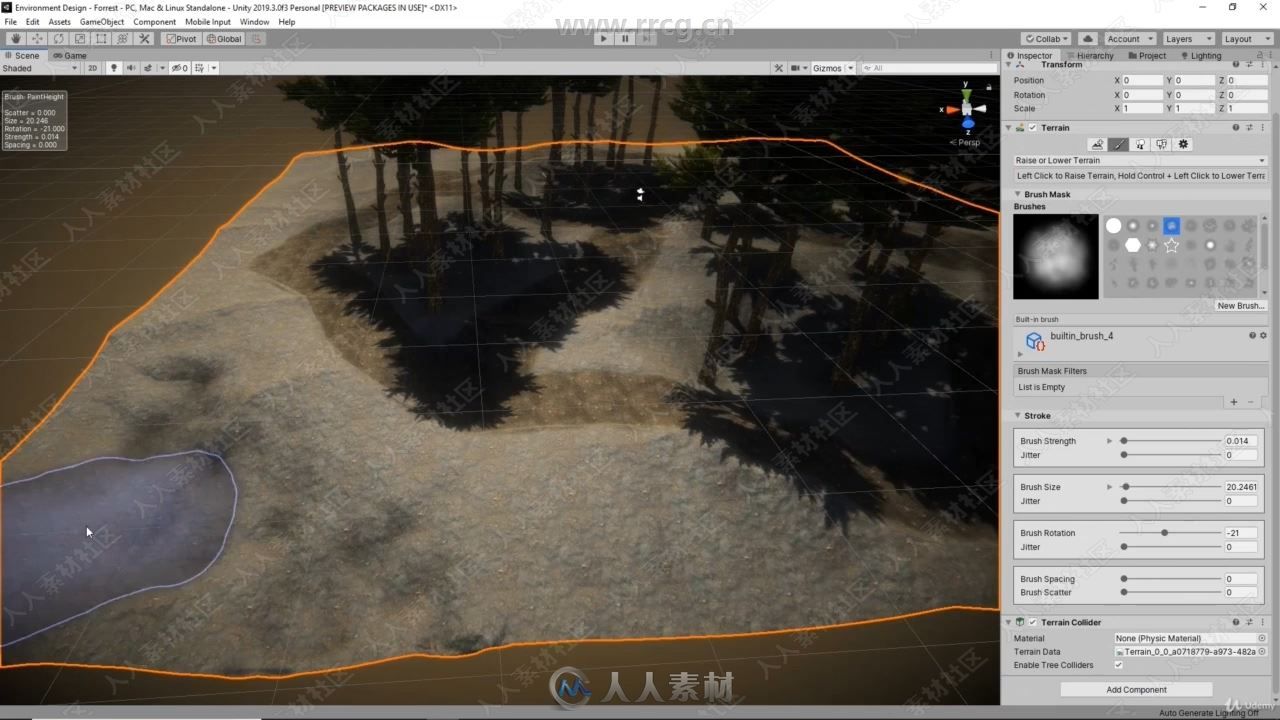Open the Terrain component help icon

pos(1236,128)
